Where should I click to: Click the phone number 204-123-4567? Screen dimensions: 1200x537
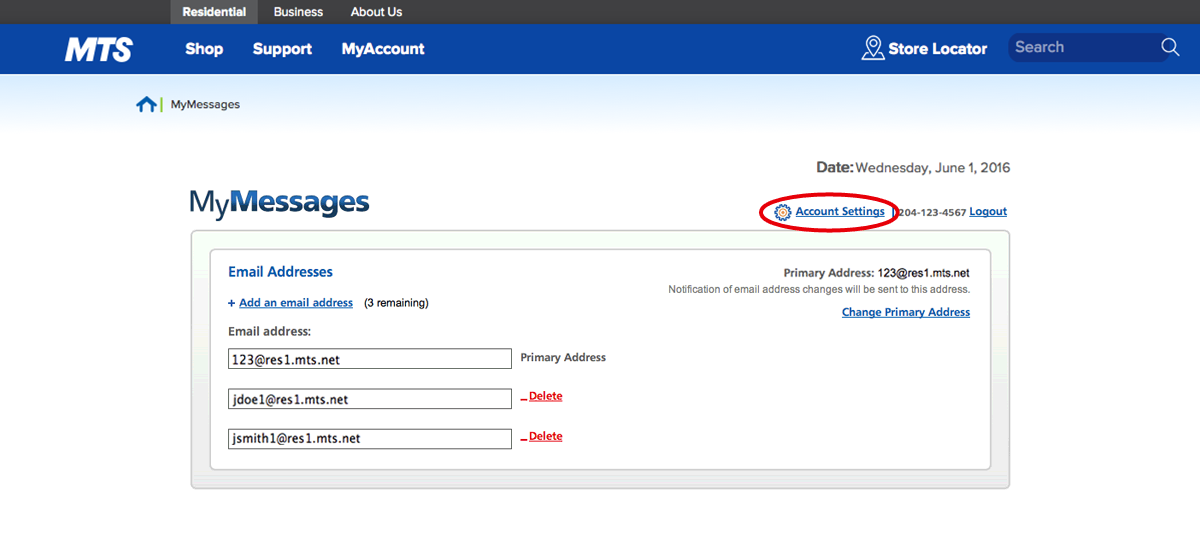tap(932, 212)
